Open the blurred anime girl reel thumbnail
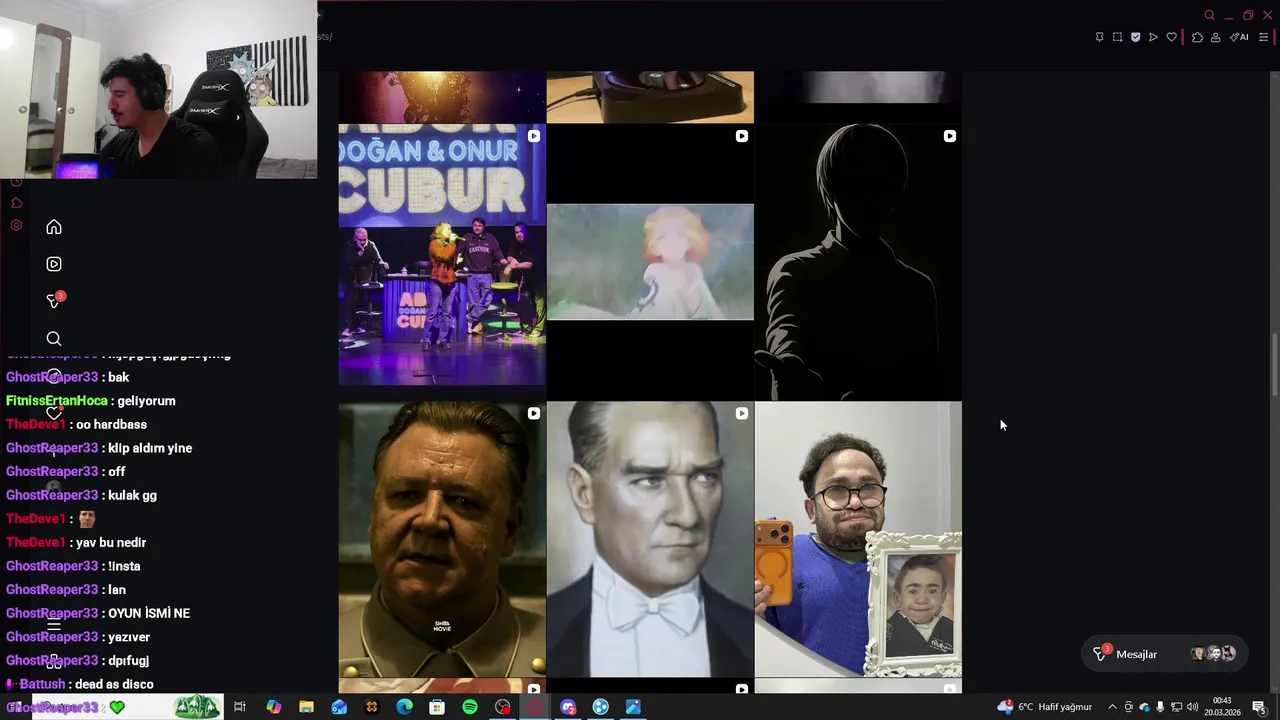This screenshot has height=720, width=1280. [x=650, y=262]
